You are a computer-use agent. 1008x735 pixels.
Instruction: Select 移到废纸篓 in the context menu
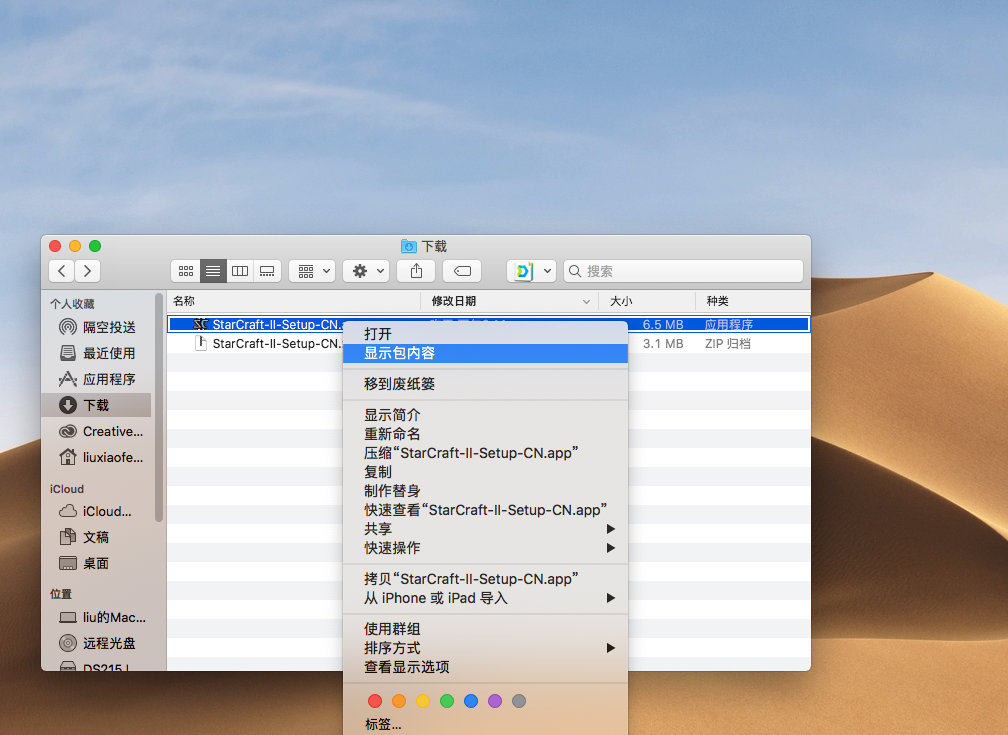[x=400, y=384]
